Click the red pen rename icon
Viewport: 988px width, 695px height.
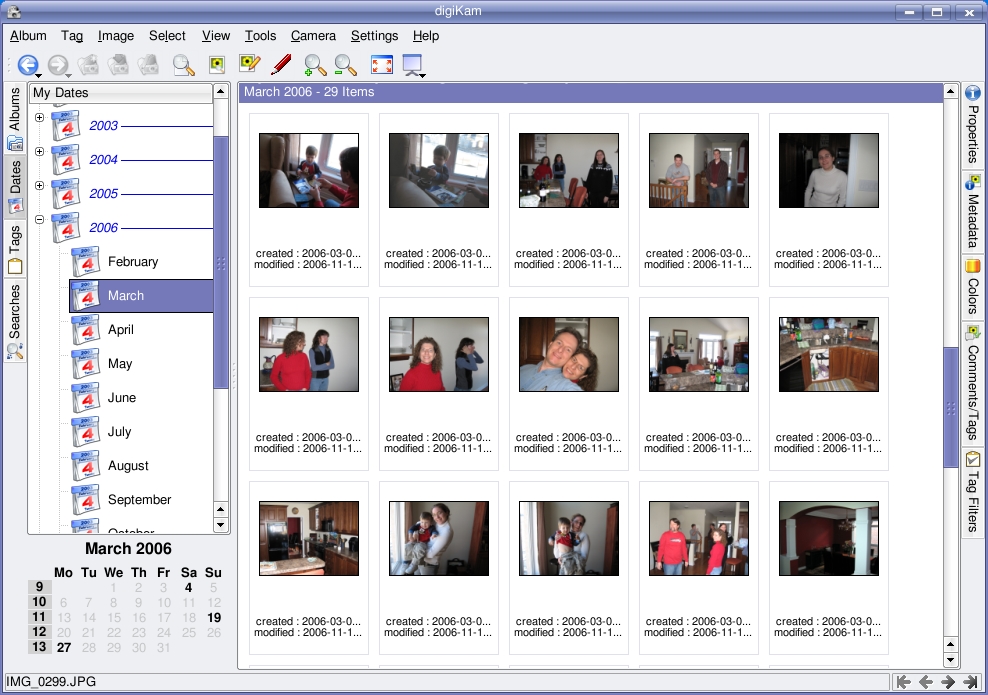coord(281,65)
